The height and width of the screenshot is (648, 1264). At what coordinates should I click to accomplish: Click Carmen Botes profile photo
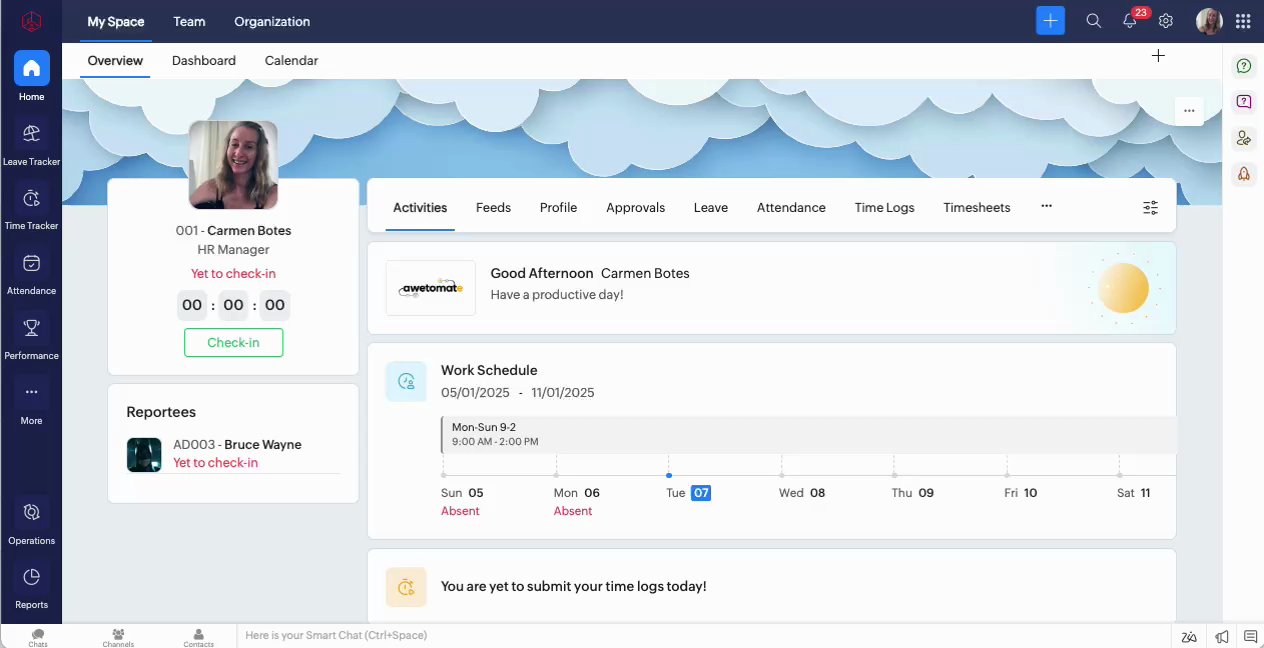(233, 165)
